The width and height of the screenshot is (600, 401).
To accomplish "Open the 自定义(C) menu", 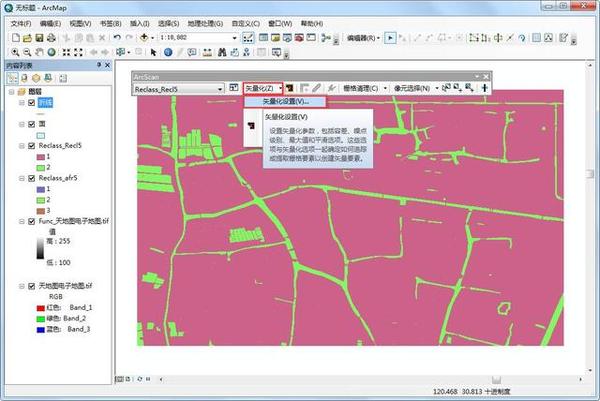I will tap(246, 23).
